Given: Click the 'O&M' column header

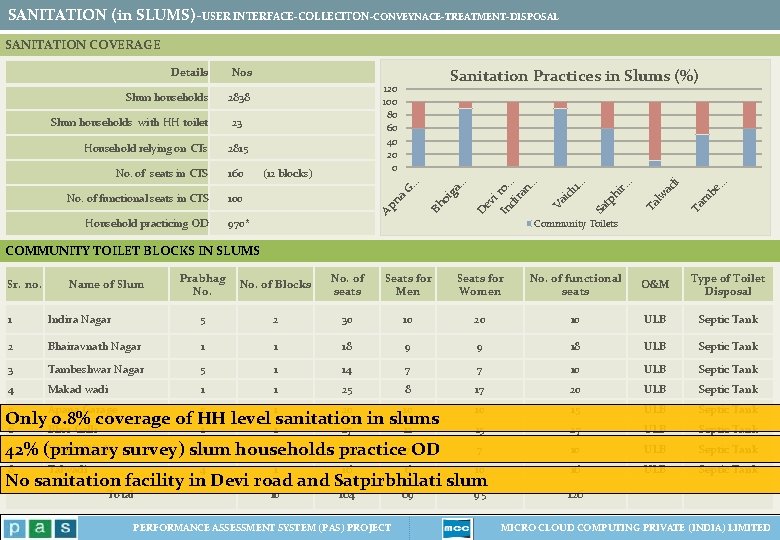Looking at the screenshot, I should click(x=655, y=284).
